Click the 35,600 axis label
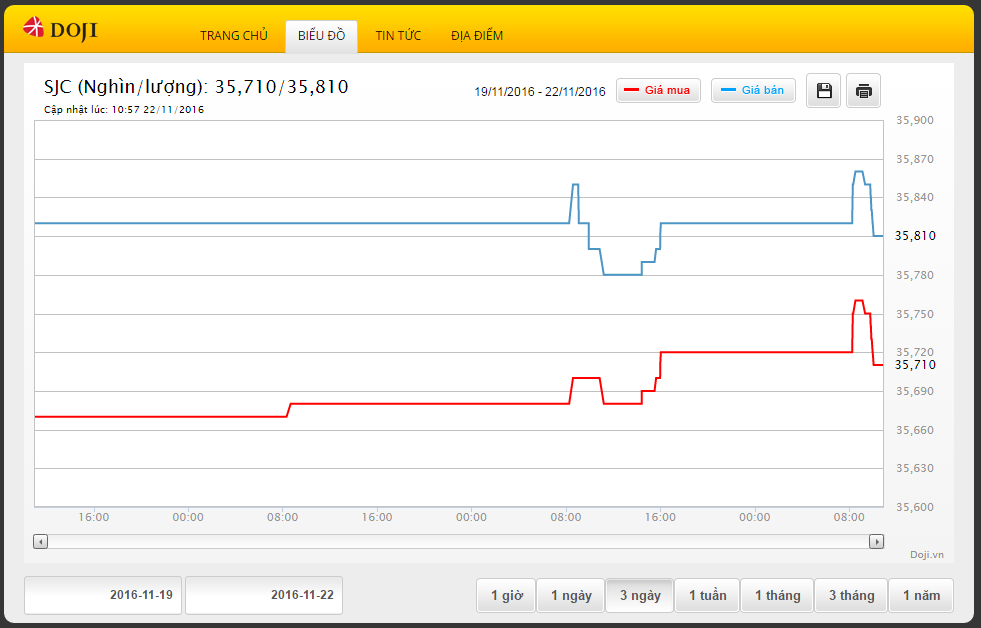 click(x=915, y=507)
